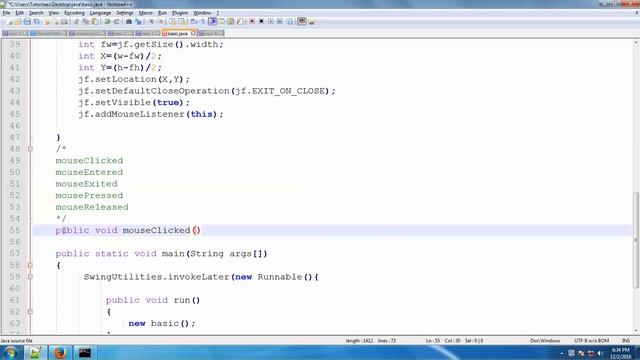This screenshot has width=640, height=360.
Task: Click the volume icon in system tray
Action: tap(600, 353)
